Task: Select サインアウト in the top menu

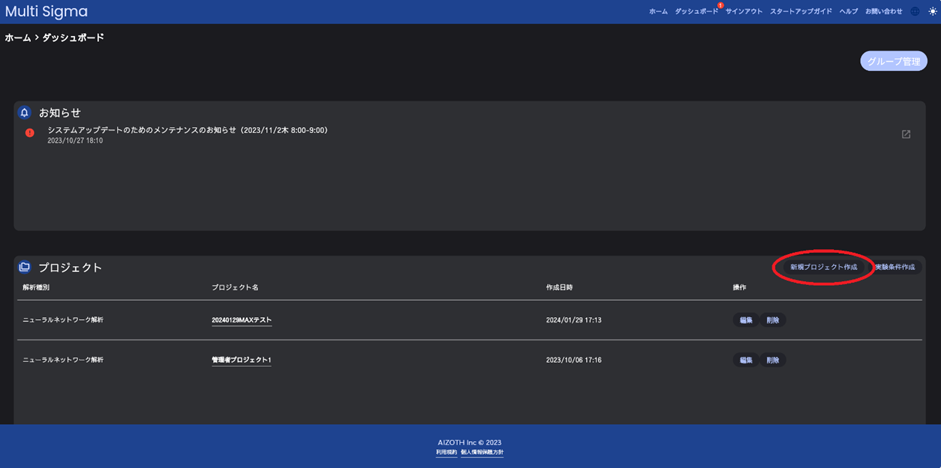Action: 743,12
